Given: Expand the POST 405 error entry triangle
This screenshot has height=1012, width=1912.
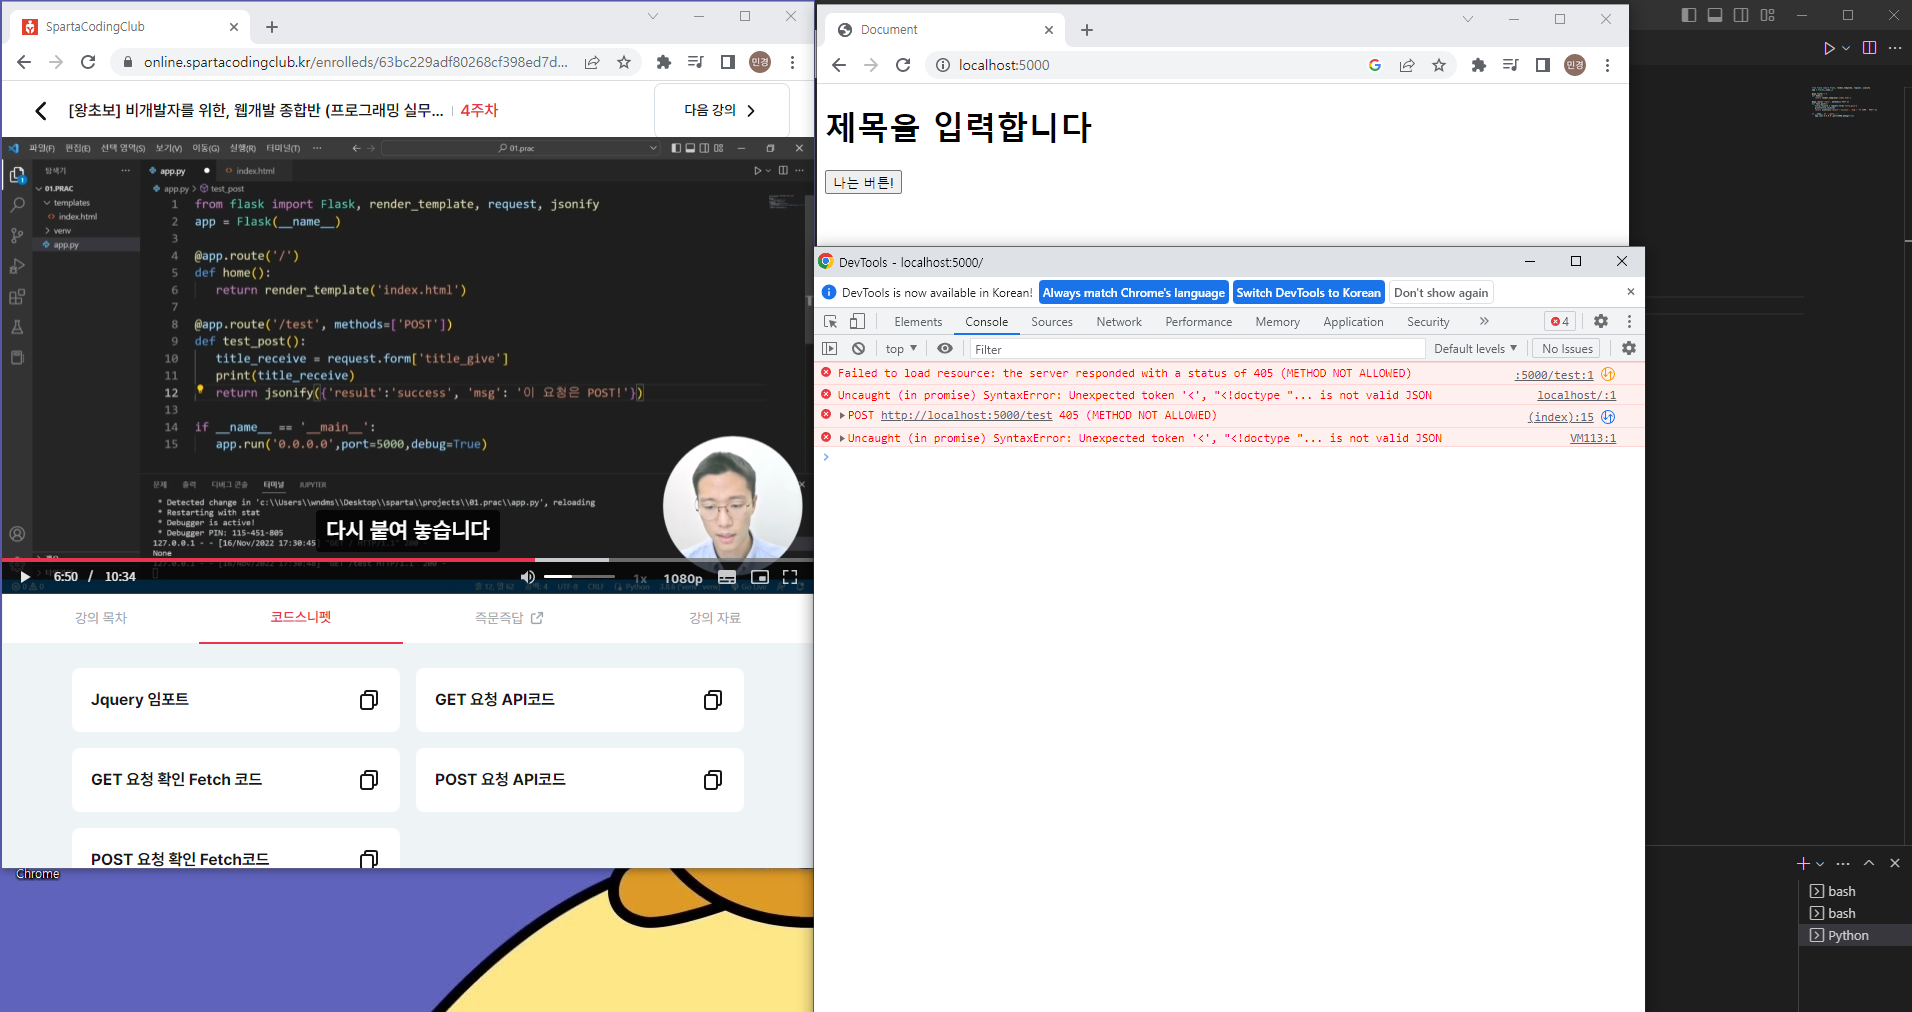Looking at the screenshot, I should click(x=842, y=416).
